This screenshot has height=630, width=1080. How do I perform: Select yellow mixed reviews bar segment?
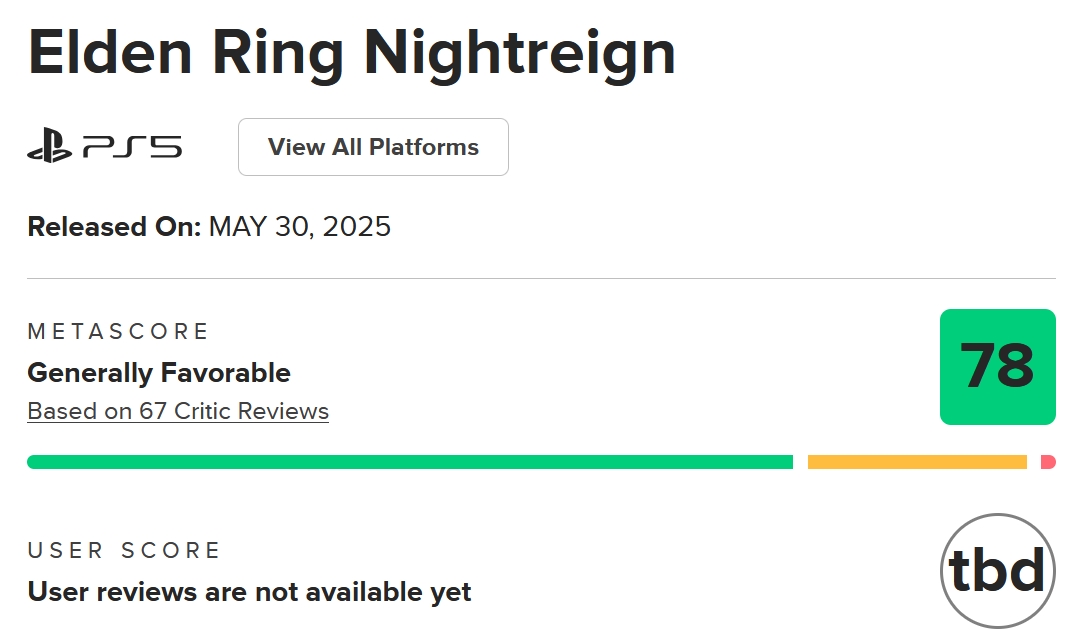pyautogui.click(x=917, y=462)
